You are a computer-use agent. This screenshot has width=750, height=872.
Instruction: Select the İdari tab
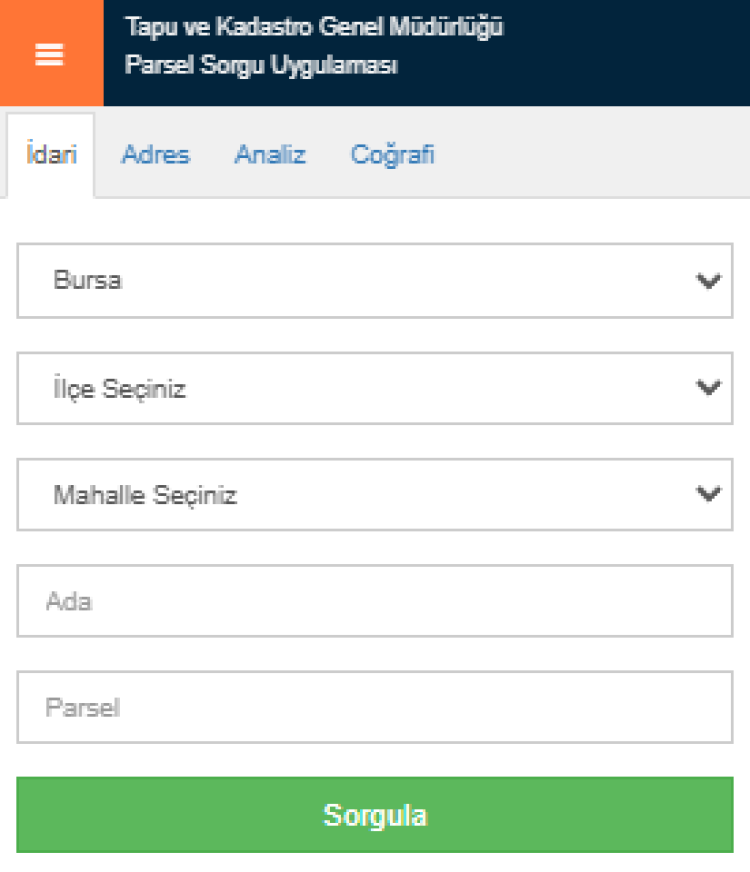pyautogui.click(x=51, y=156)
